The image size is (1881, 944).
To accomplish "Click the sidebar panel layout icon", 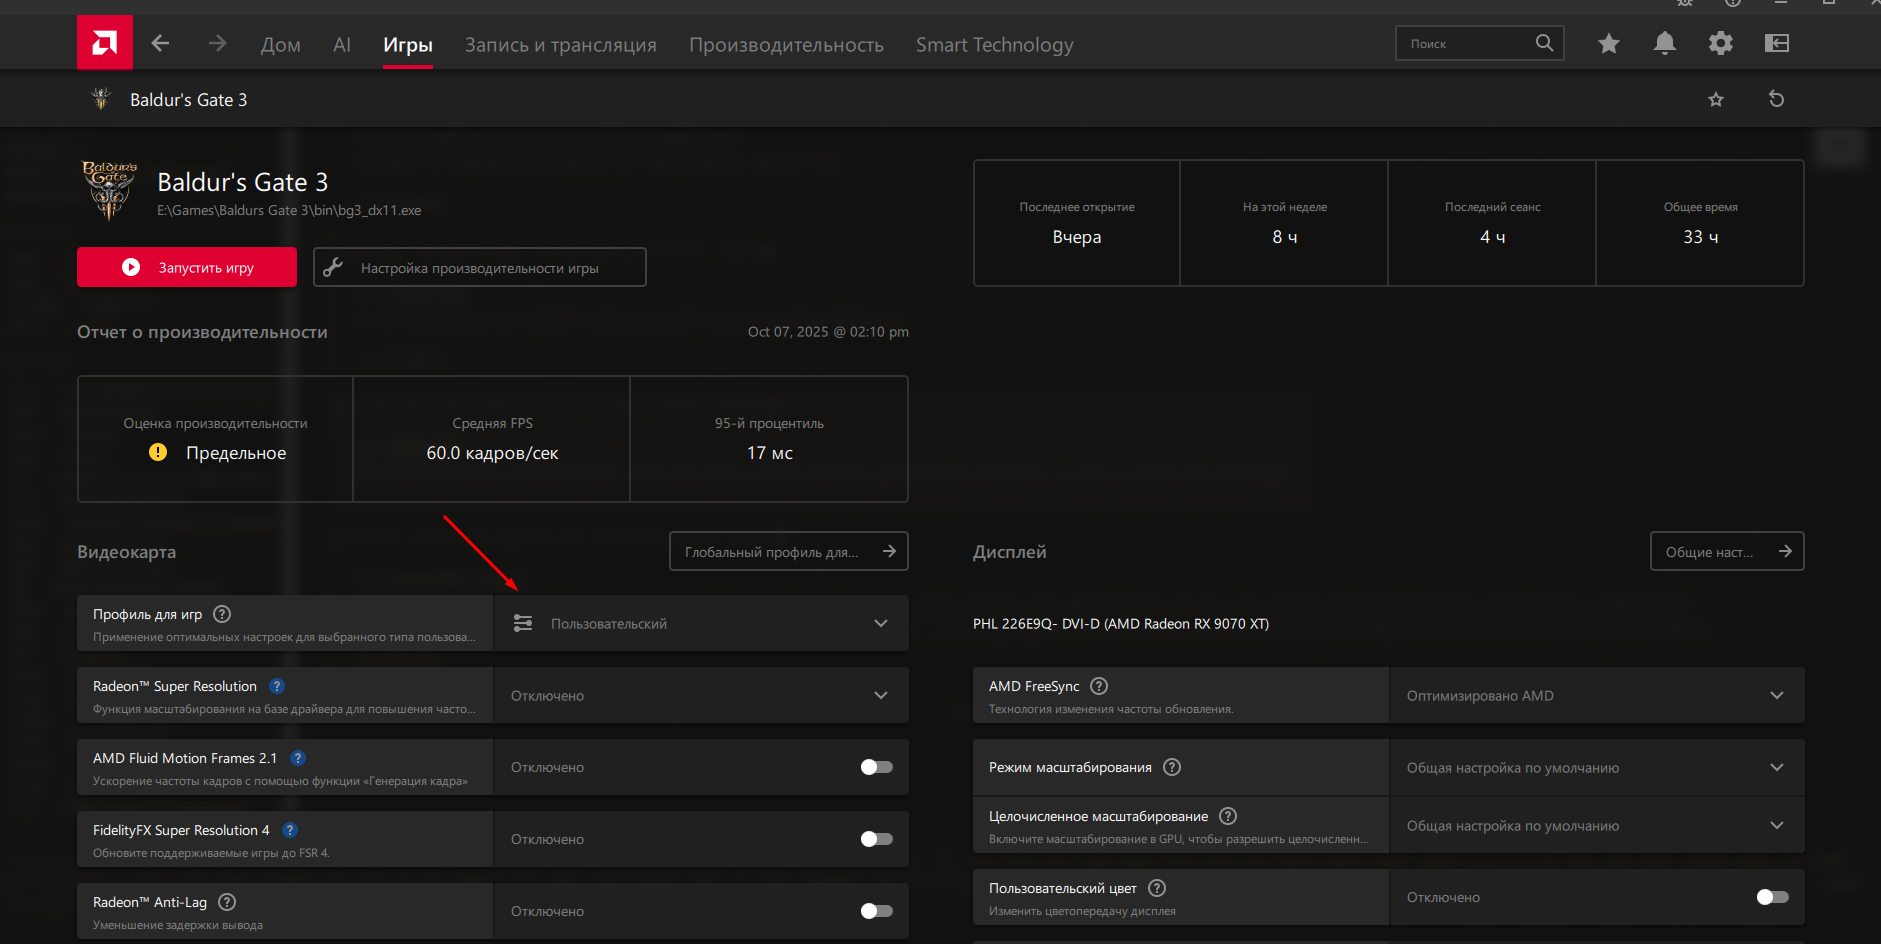I will coord(1776,43).
